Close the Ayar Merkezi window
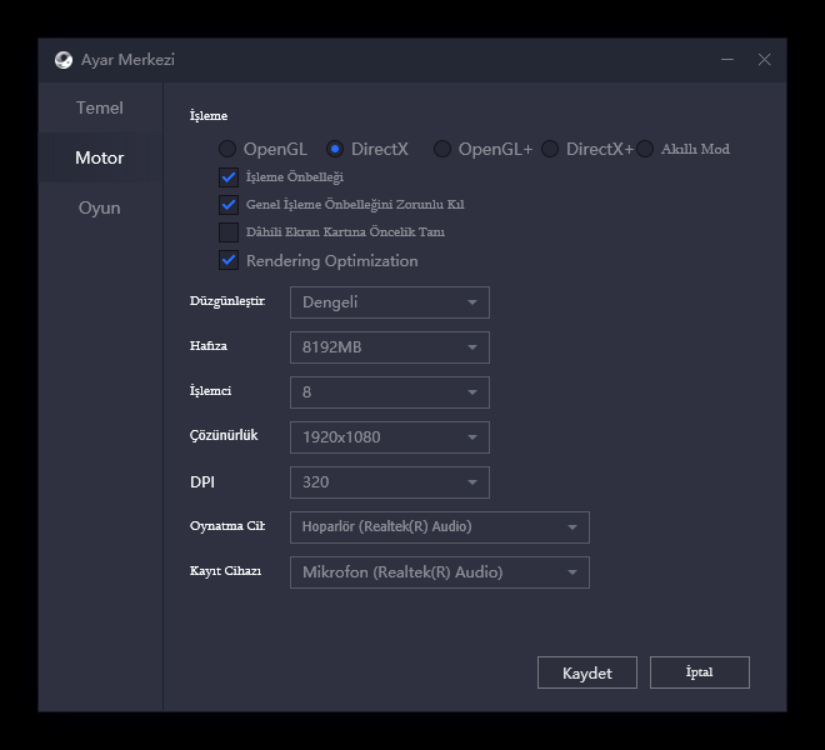 (764, 59)
